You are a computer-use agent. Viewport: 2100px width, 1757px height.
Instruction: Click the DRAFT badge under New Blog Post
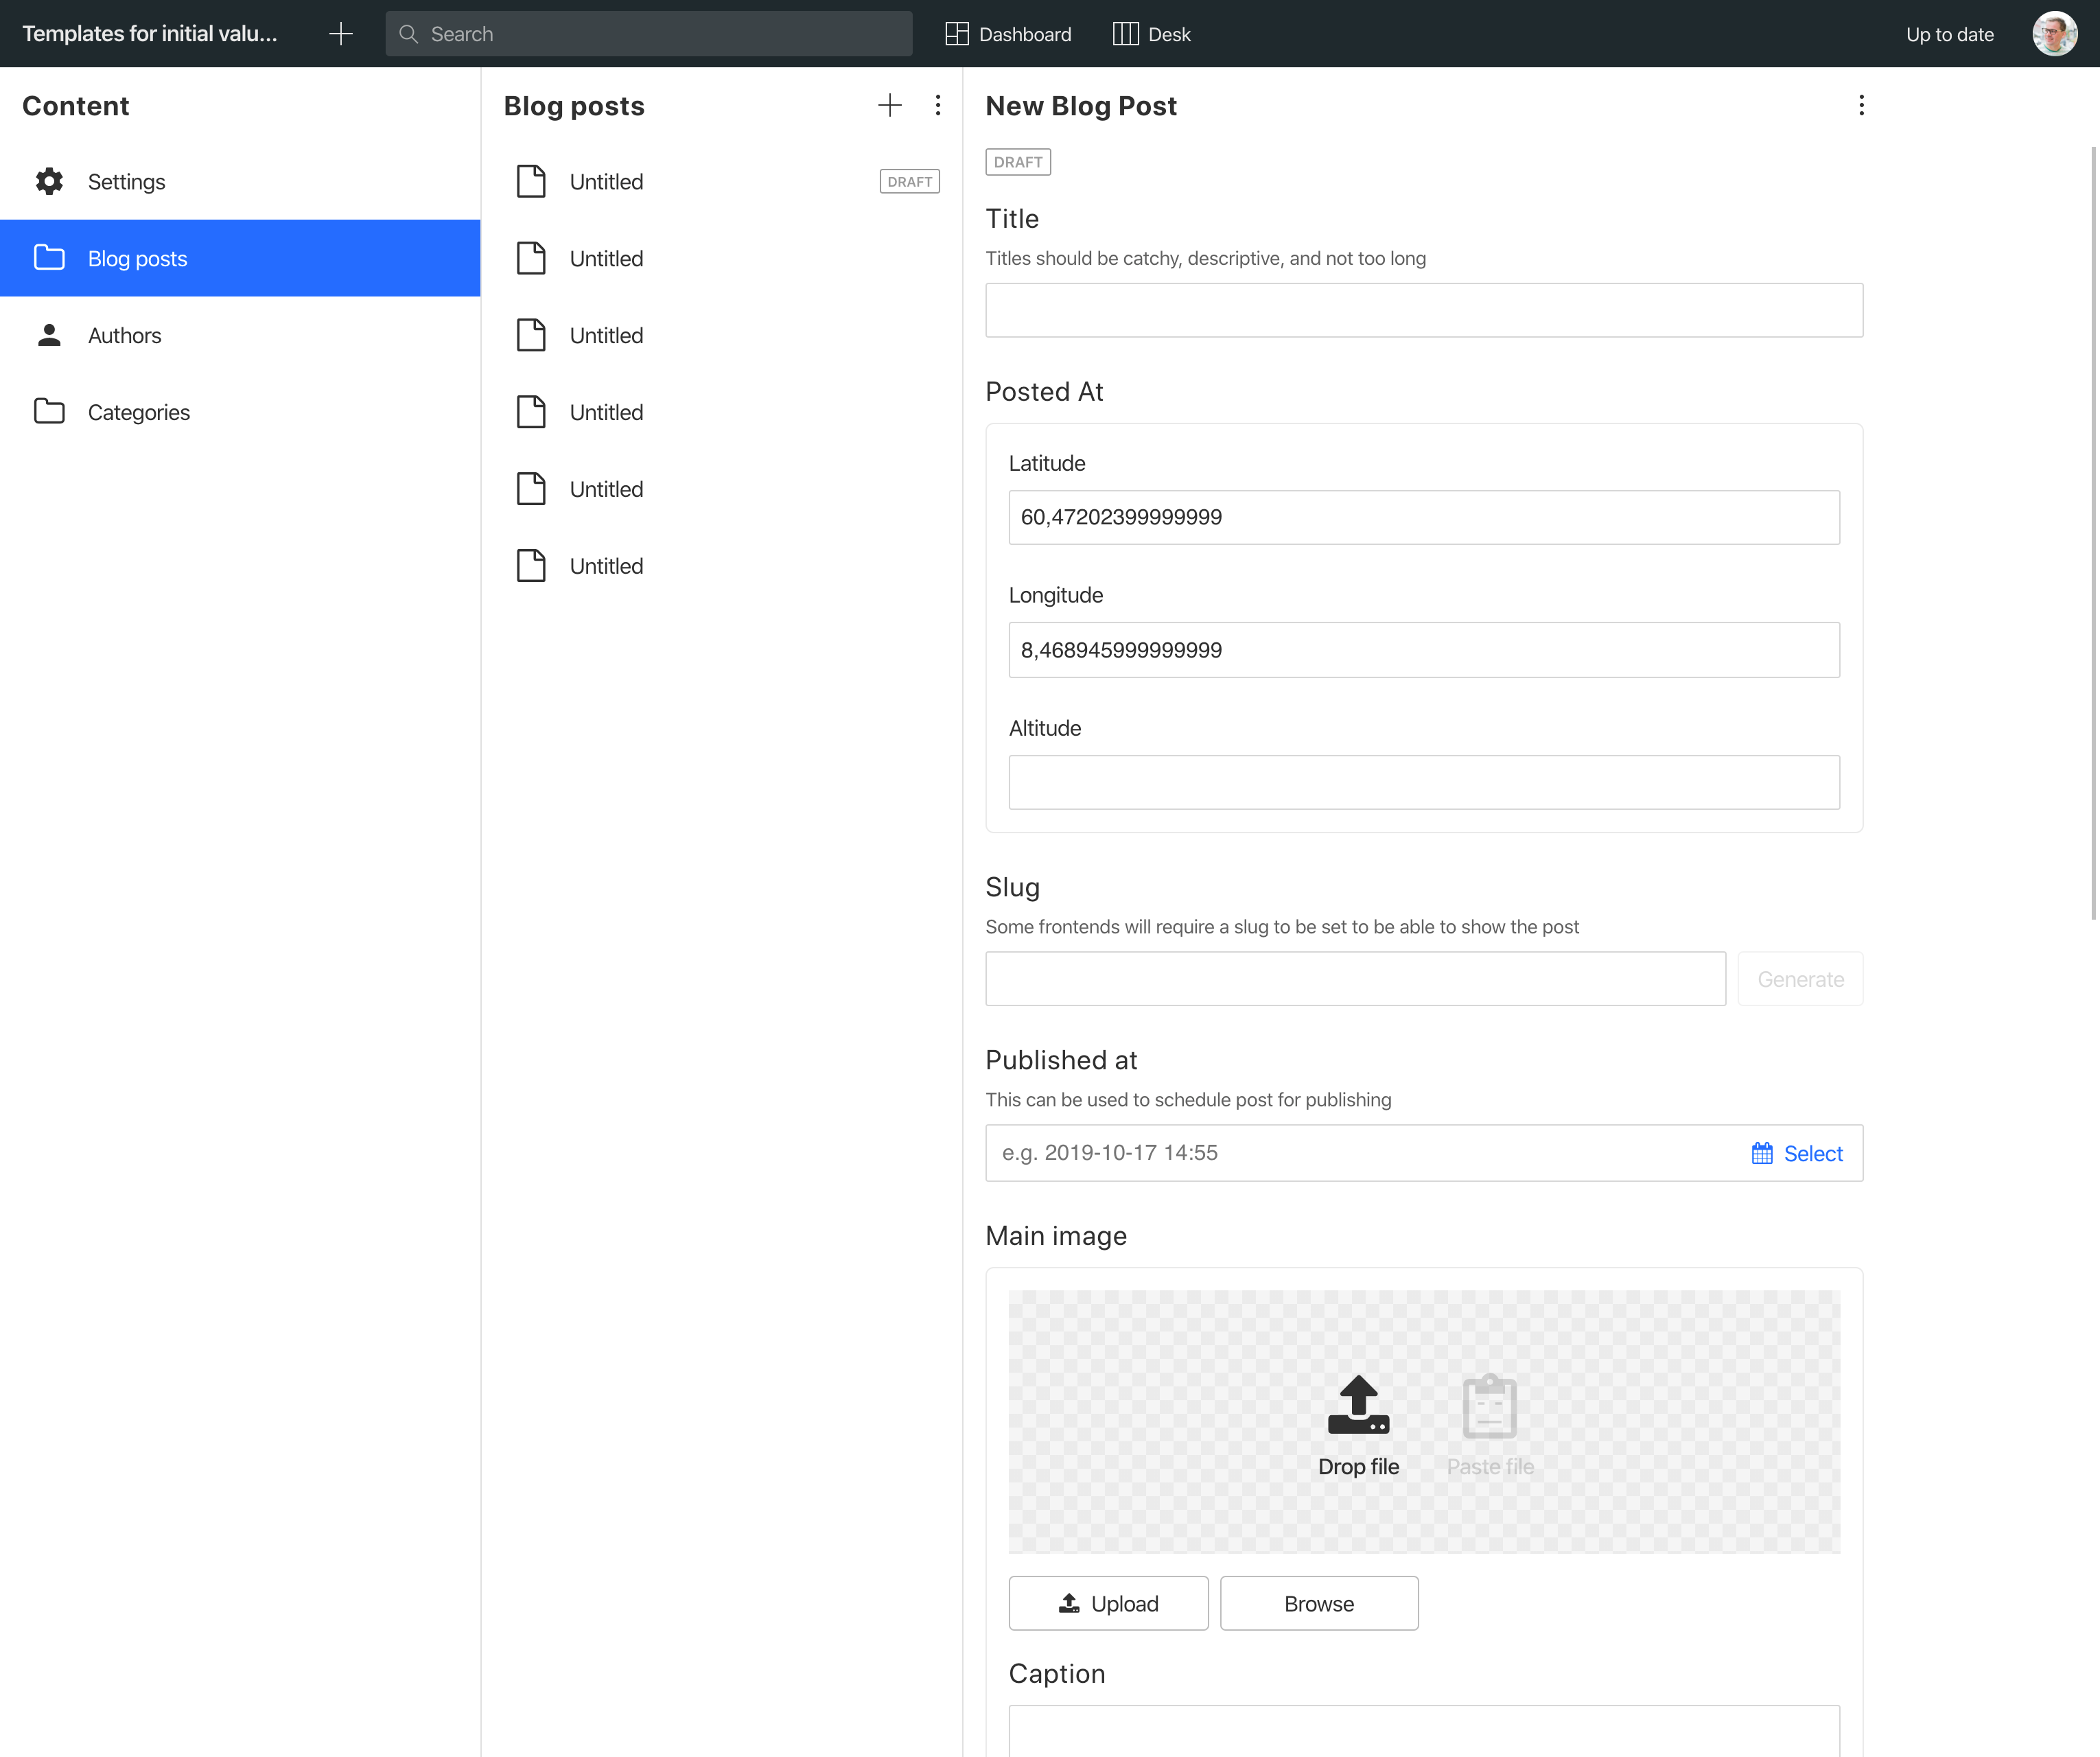point(1018,162)
